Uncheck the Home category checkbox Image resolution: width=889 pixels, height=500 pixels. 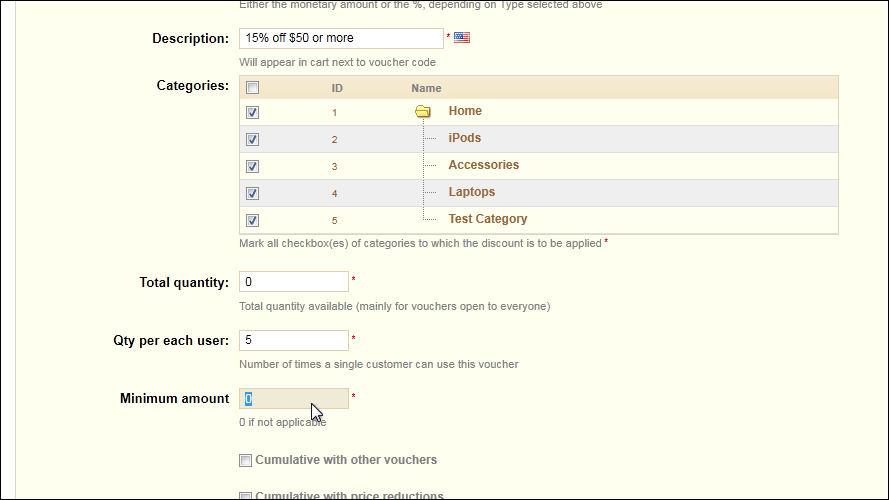click(252, 112)
